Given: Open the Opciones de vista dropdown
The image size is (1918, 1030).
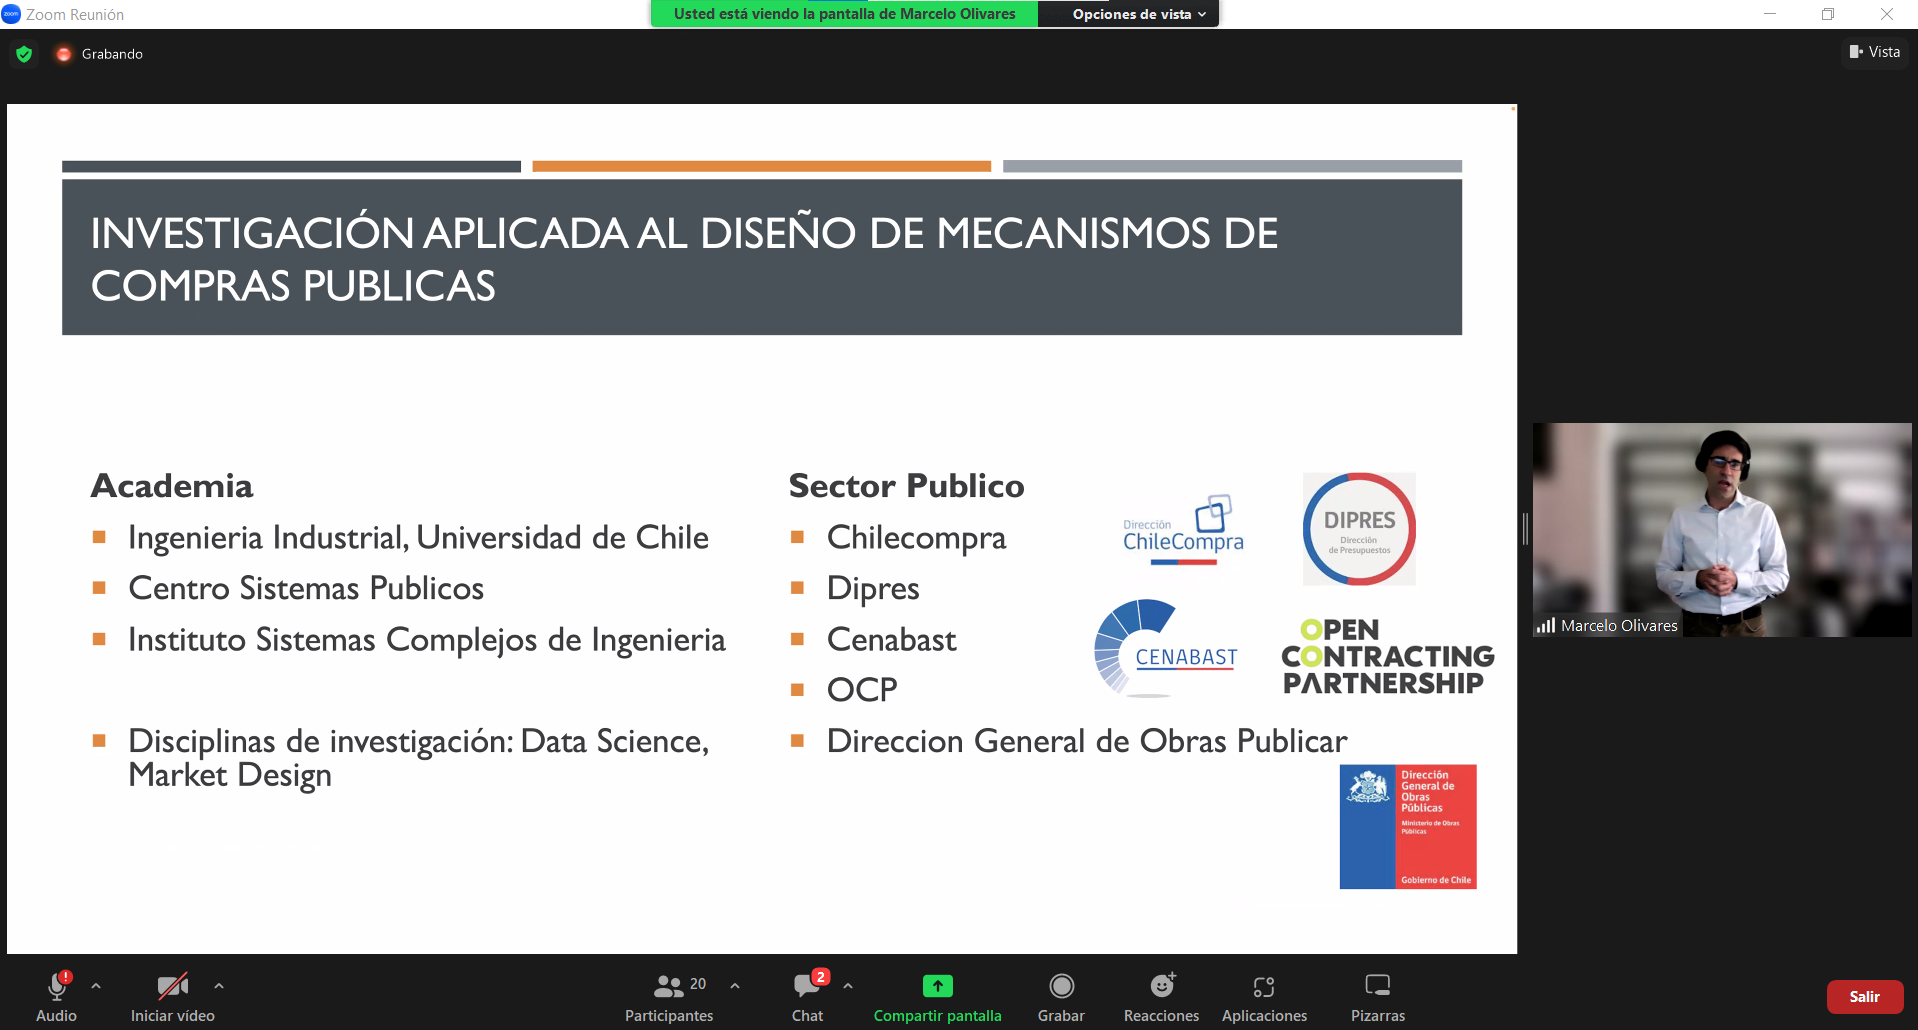Looking at the screenshot, I should 1138,14.
